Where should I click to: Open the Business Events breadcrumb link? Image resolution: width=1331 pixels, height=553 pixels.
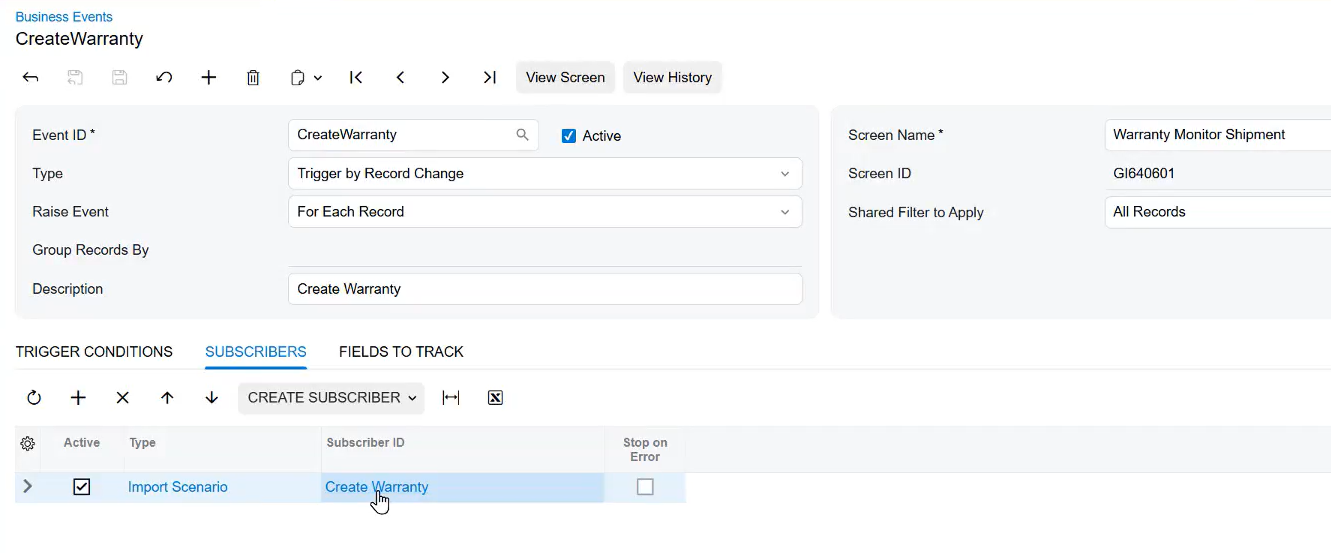(64, 17)
